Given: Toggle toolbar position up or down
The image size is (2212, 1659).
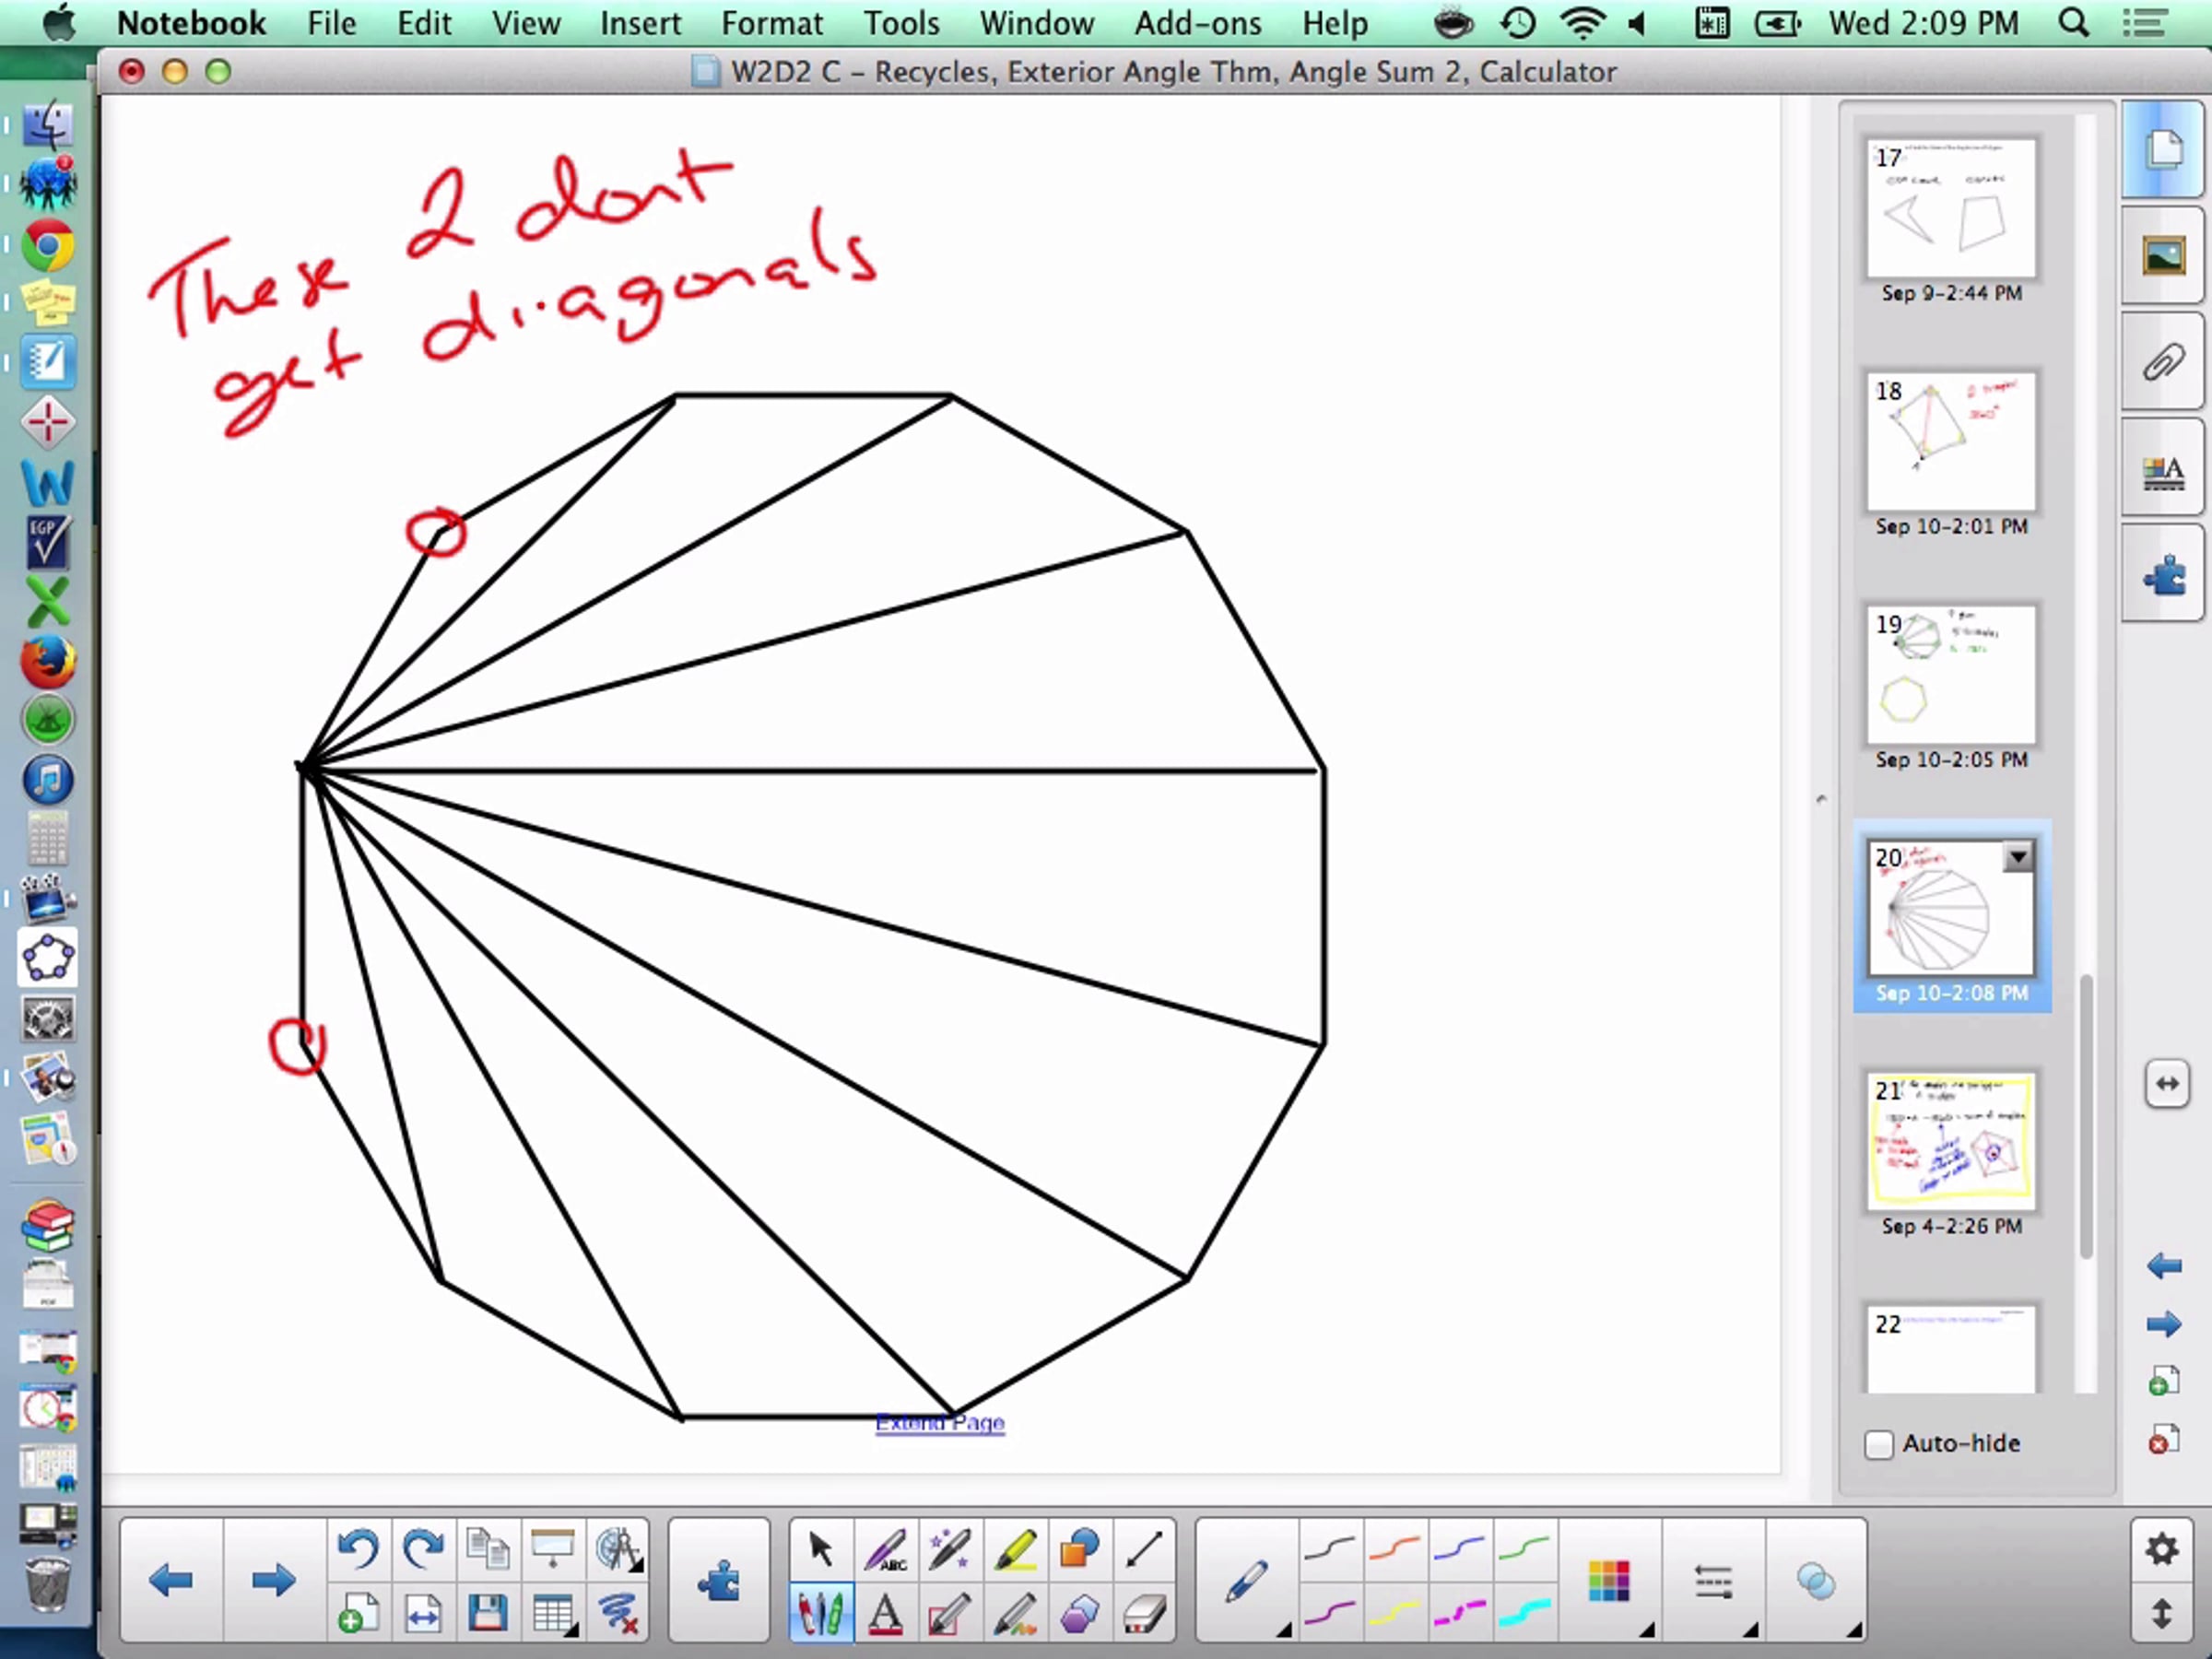Looking at the screenshot, I should point(2162,1614).
